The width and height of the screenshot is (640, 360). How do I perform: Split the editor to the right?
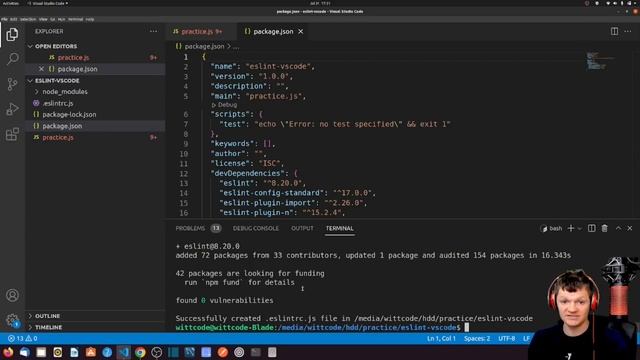point(614,31)
